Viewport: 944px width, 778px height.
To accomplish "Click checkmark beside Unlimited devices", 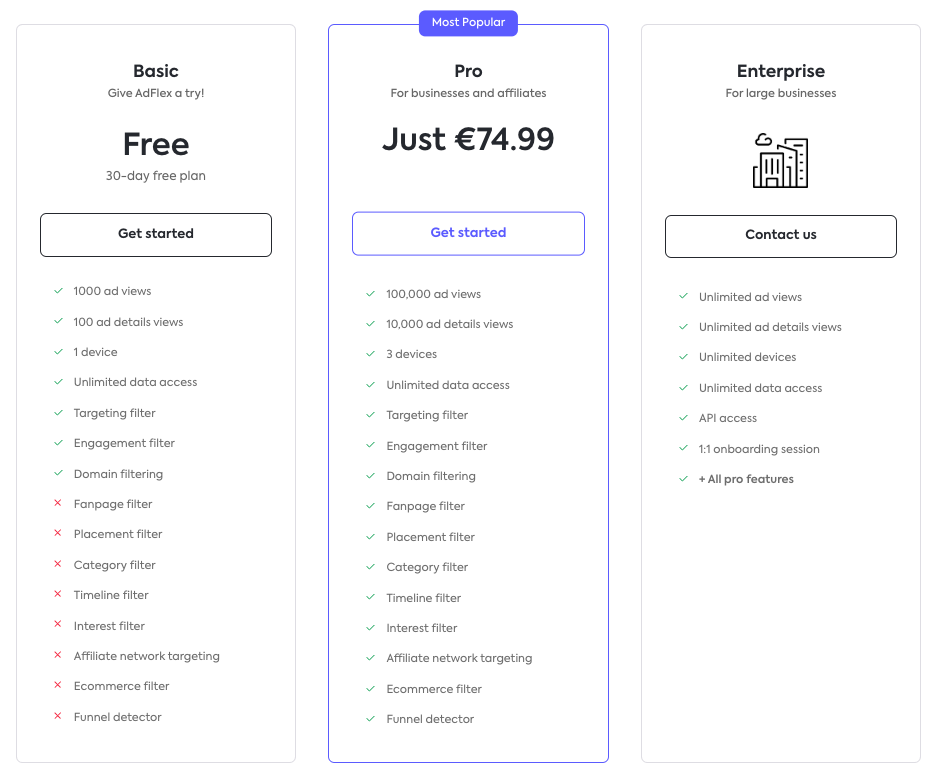I will [x=684, y=357].
